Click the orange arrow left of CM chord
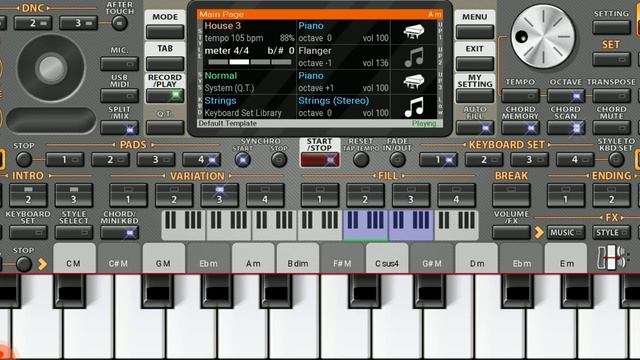This screenshot has height=360, width=640. [x=42, y=264]
